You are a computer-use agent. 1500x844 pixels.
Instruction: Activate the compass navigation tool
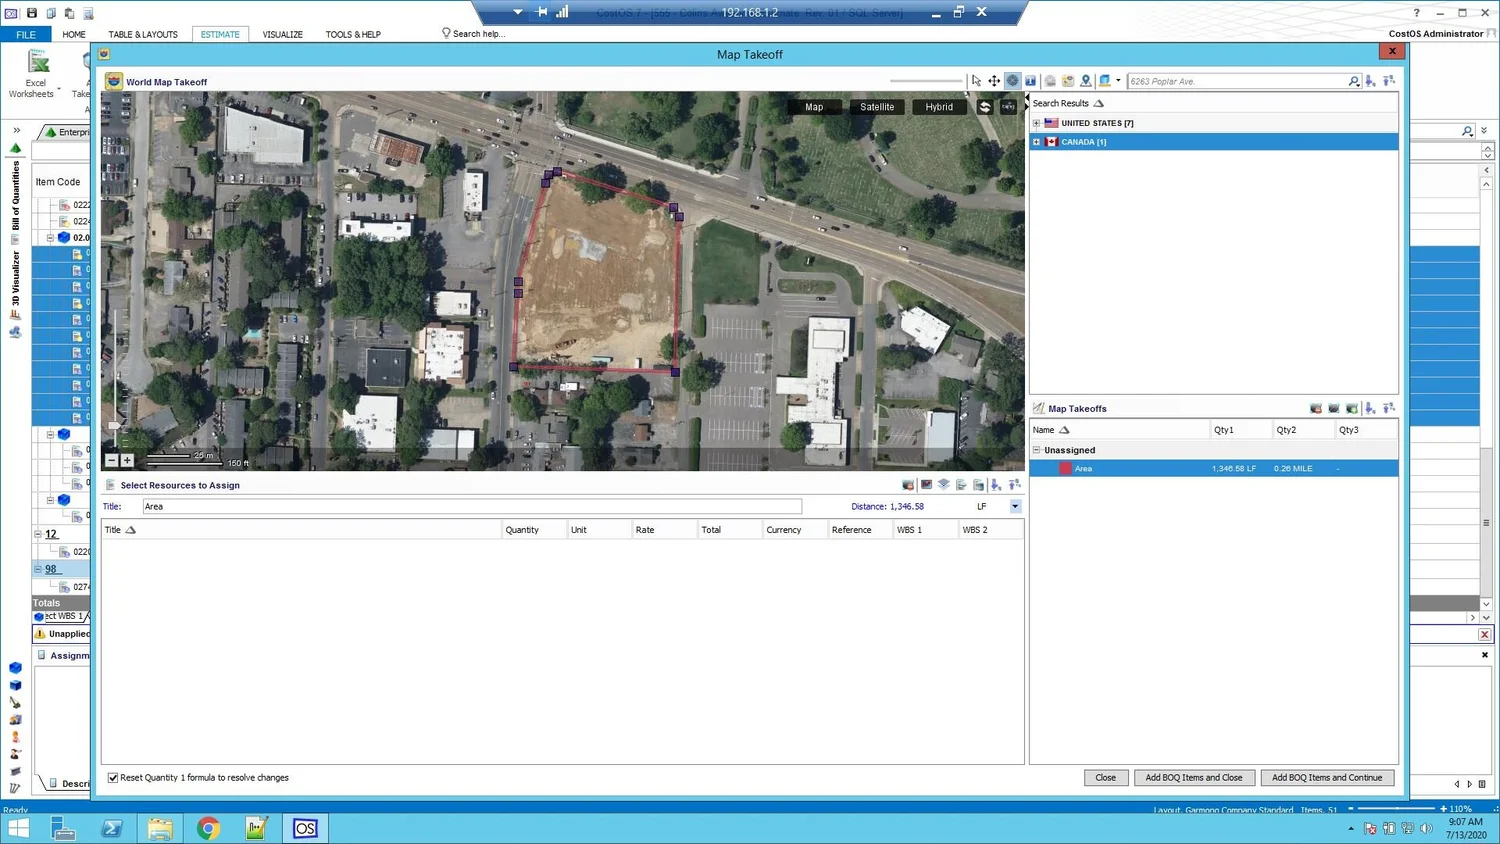pos(1012,81)
